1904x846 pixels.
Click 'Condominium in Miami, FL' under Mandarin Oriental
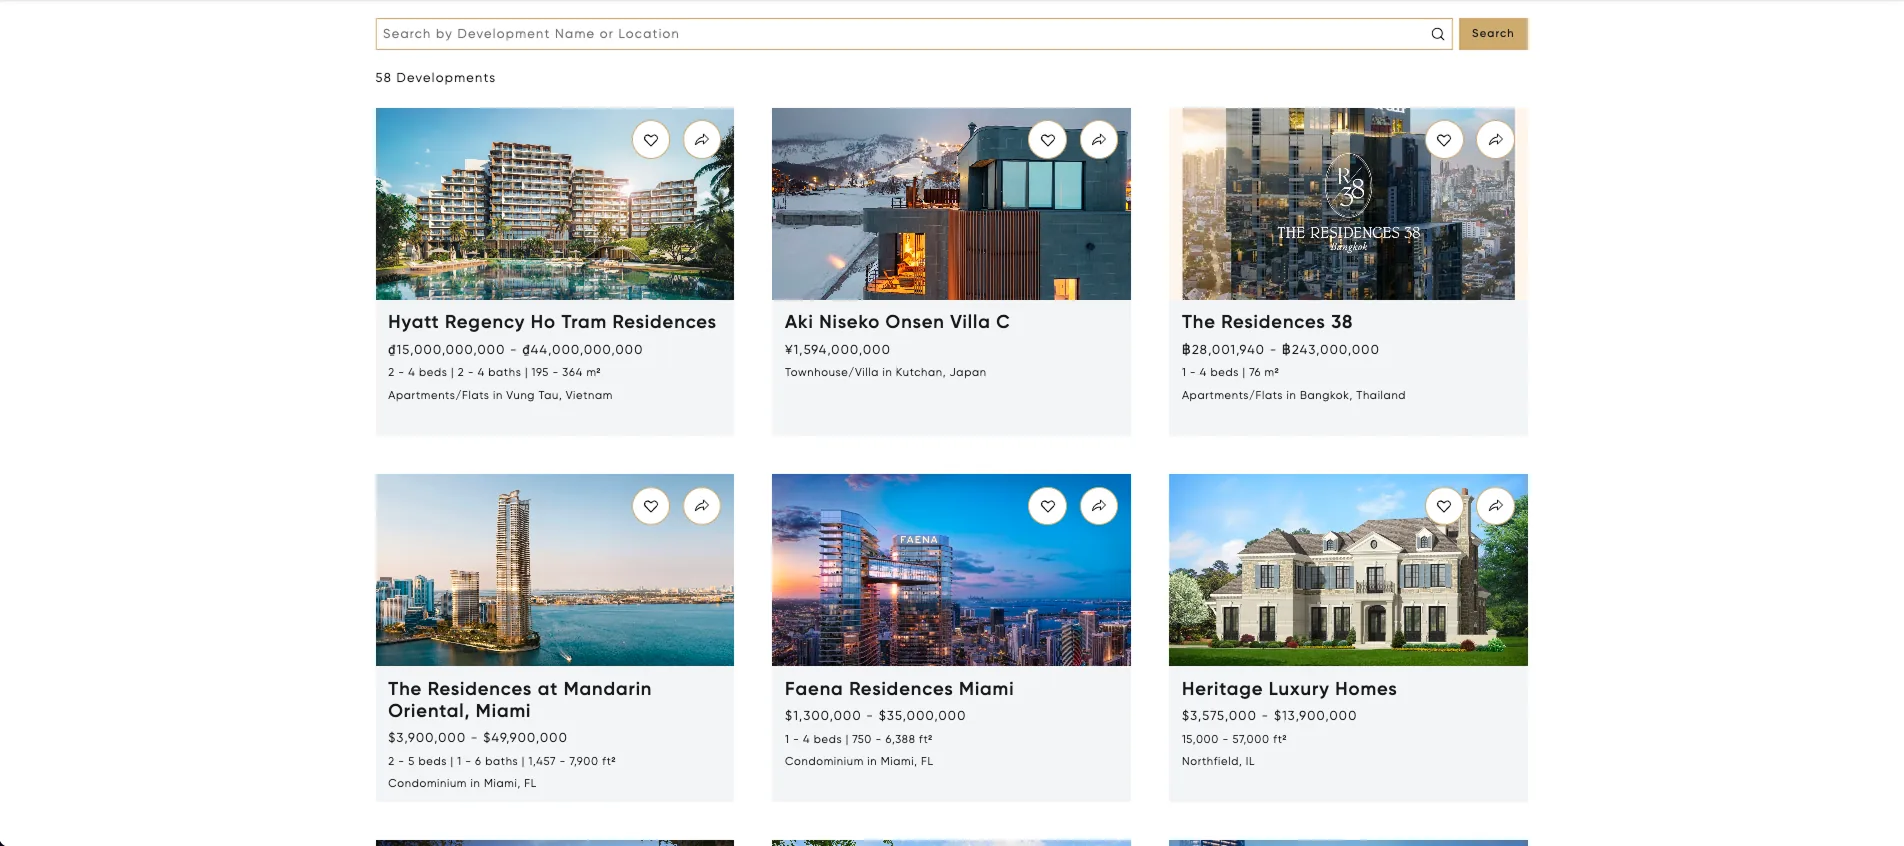pos(462,784)
